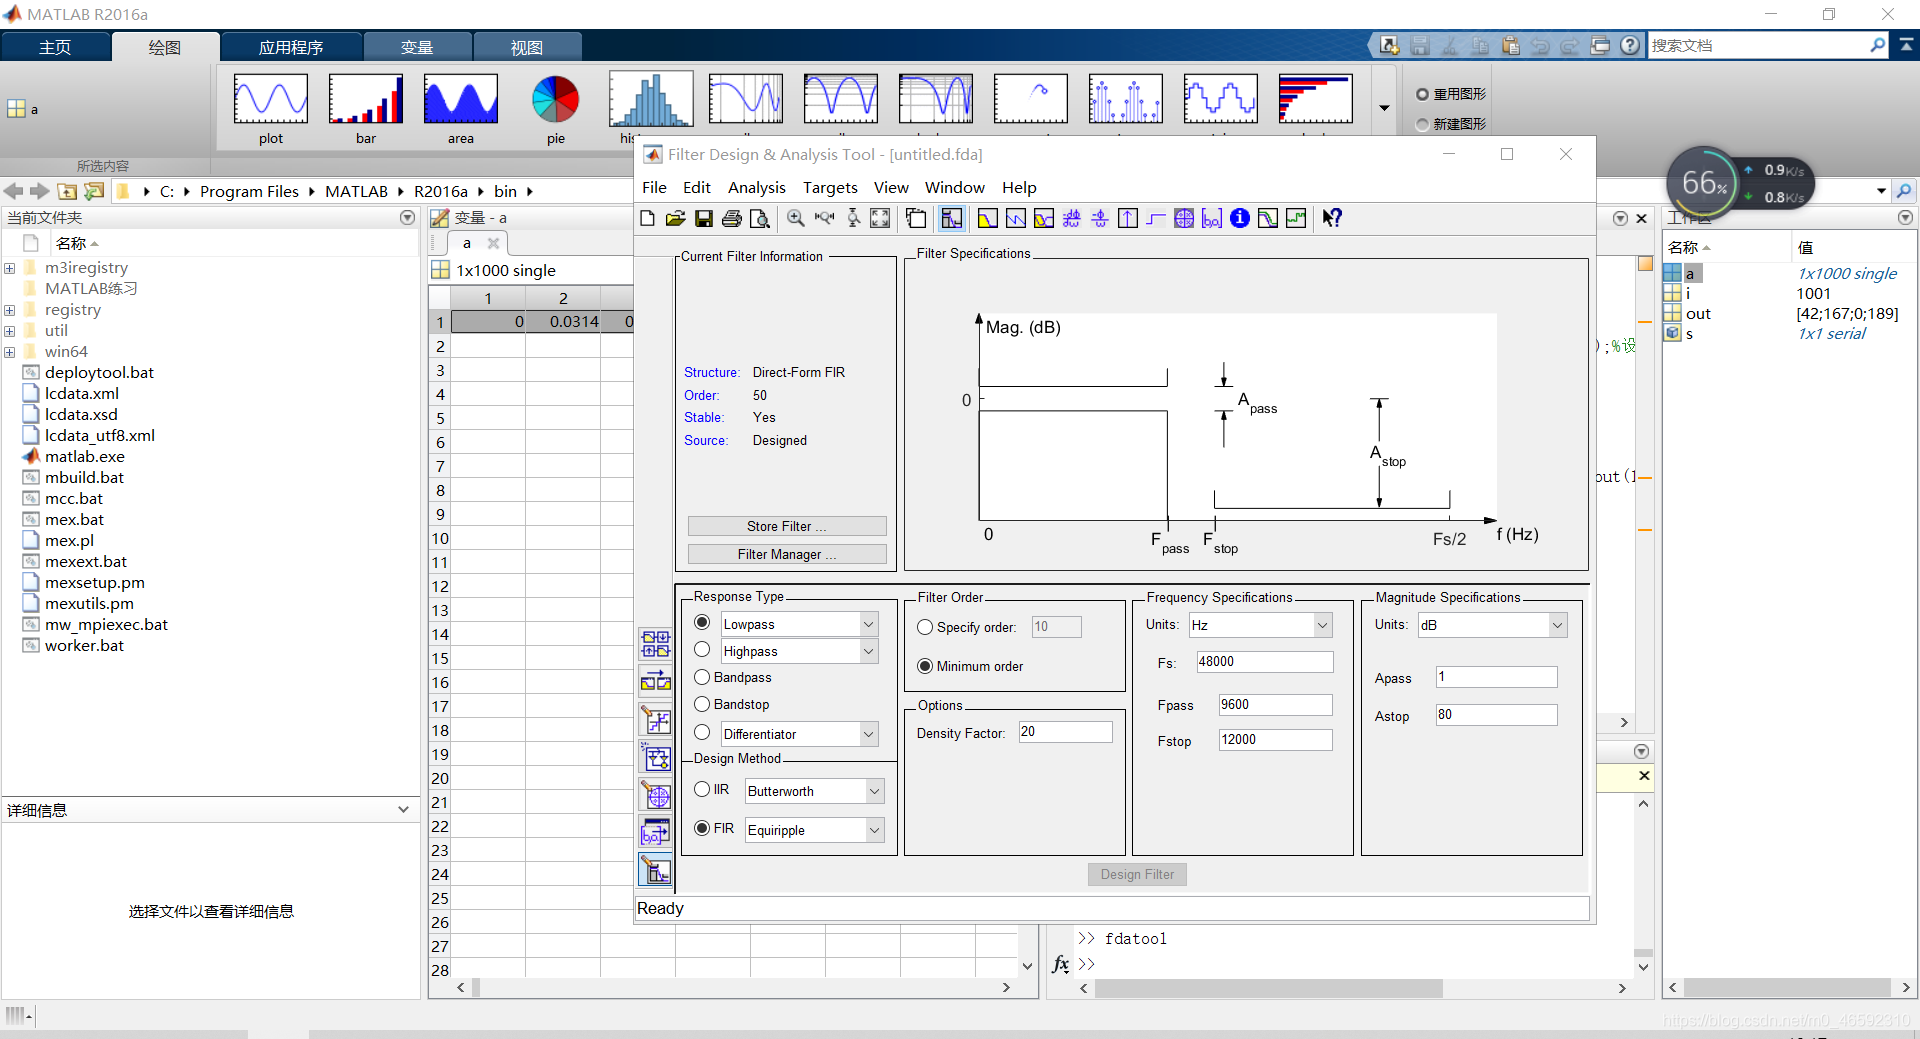This screenshot has height=1039, width=1920.
Task: Open the Butterworth IIR method dropdown
Action: (x=874, y=791)
